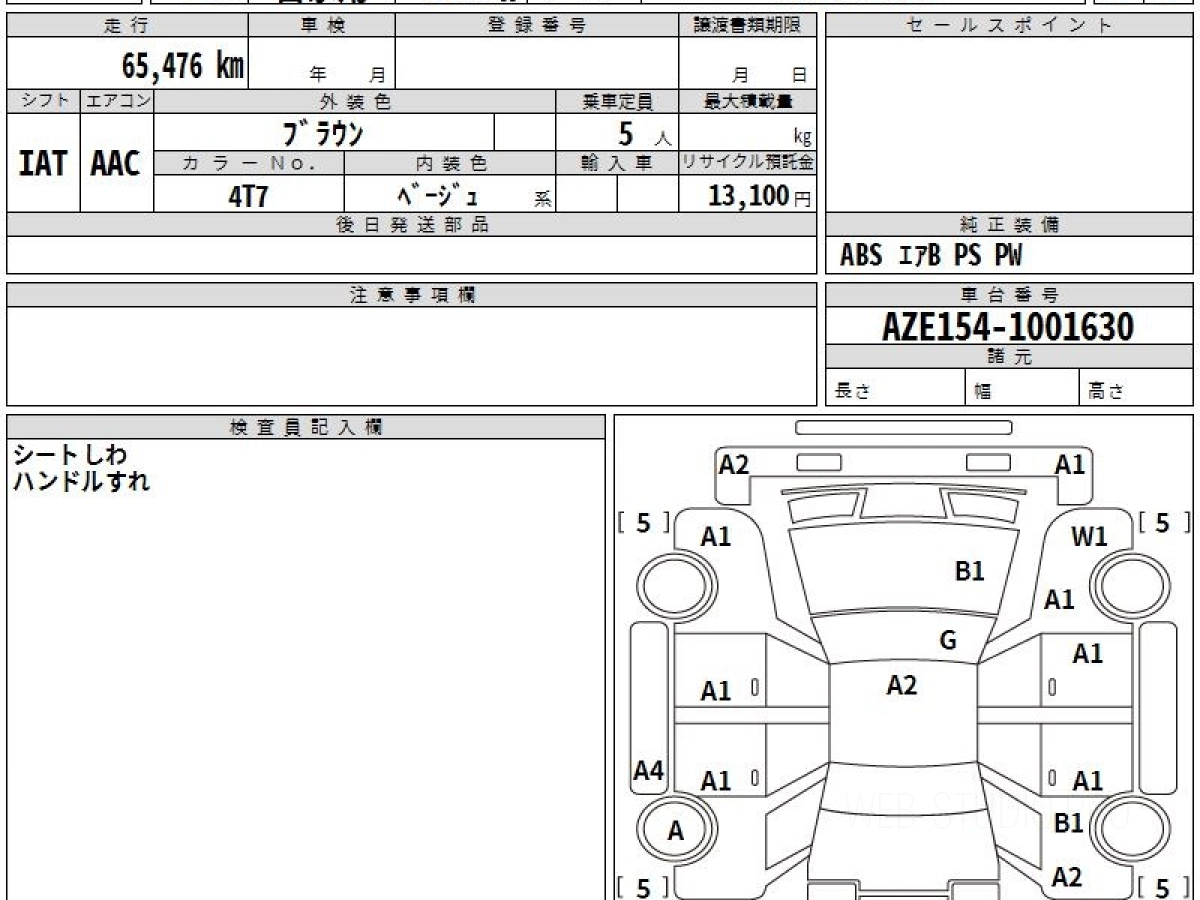Click the A2 mark at the rear corner
Image resolution: width=1200 pixels, height=900 pixels.
(1067, 877)
